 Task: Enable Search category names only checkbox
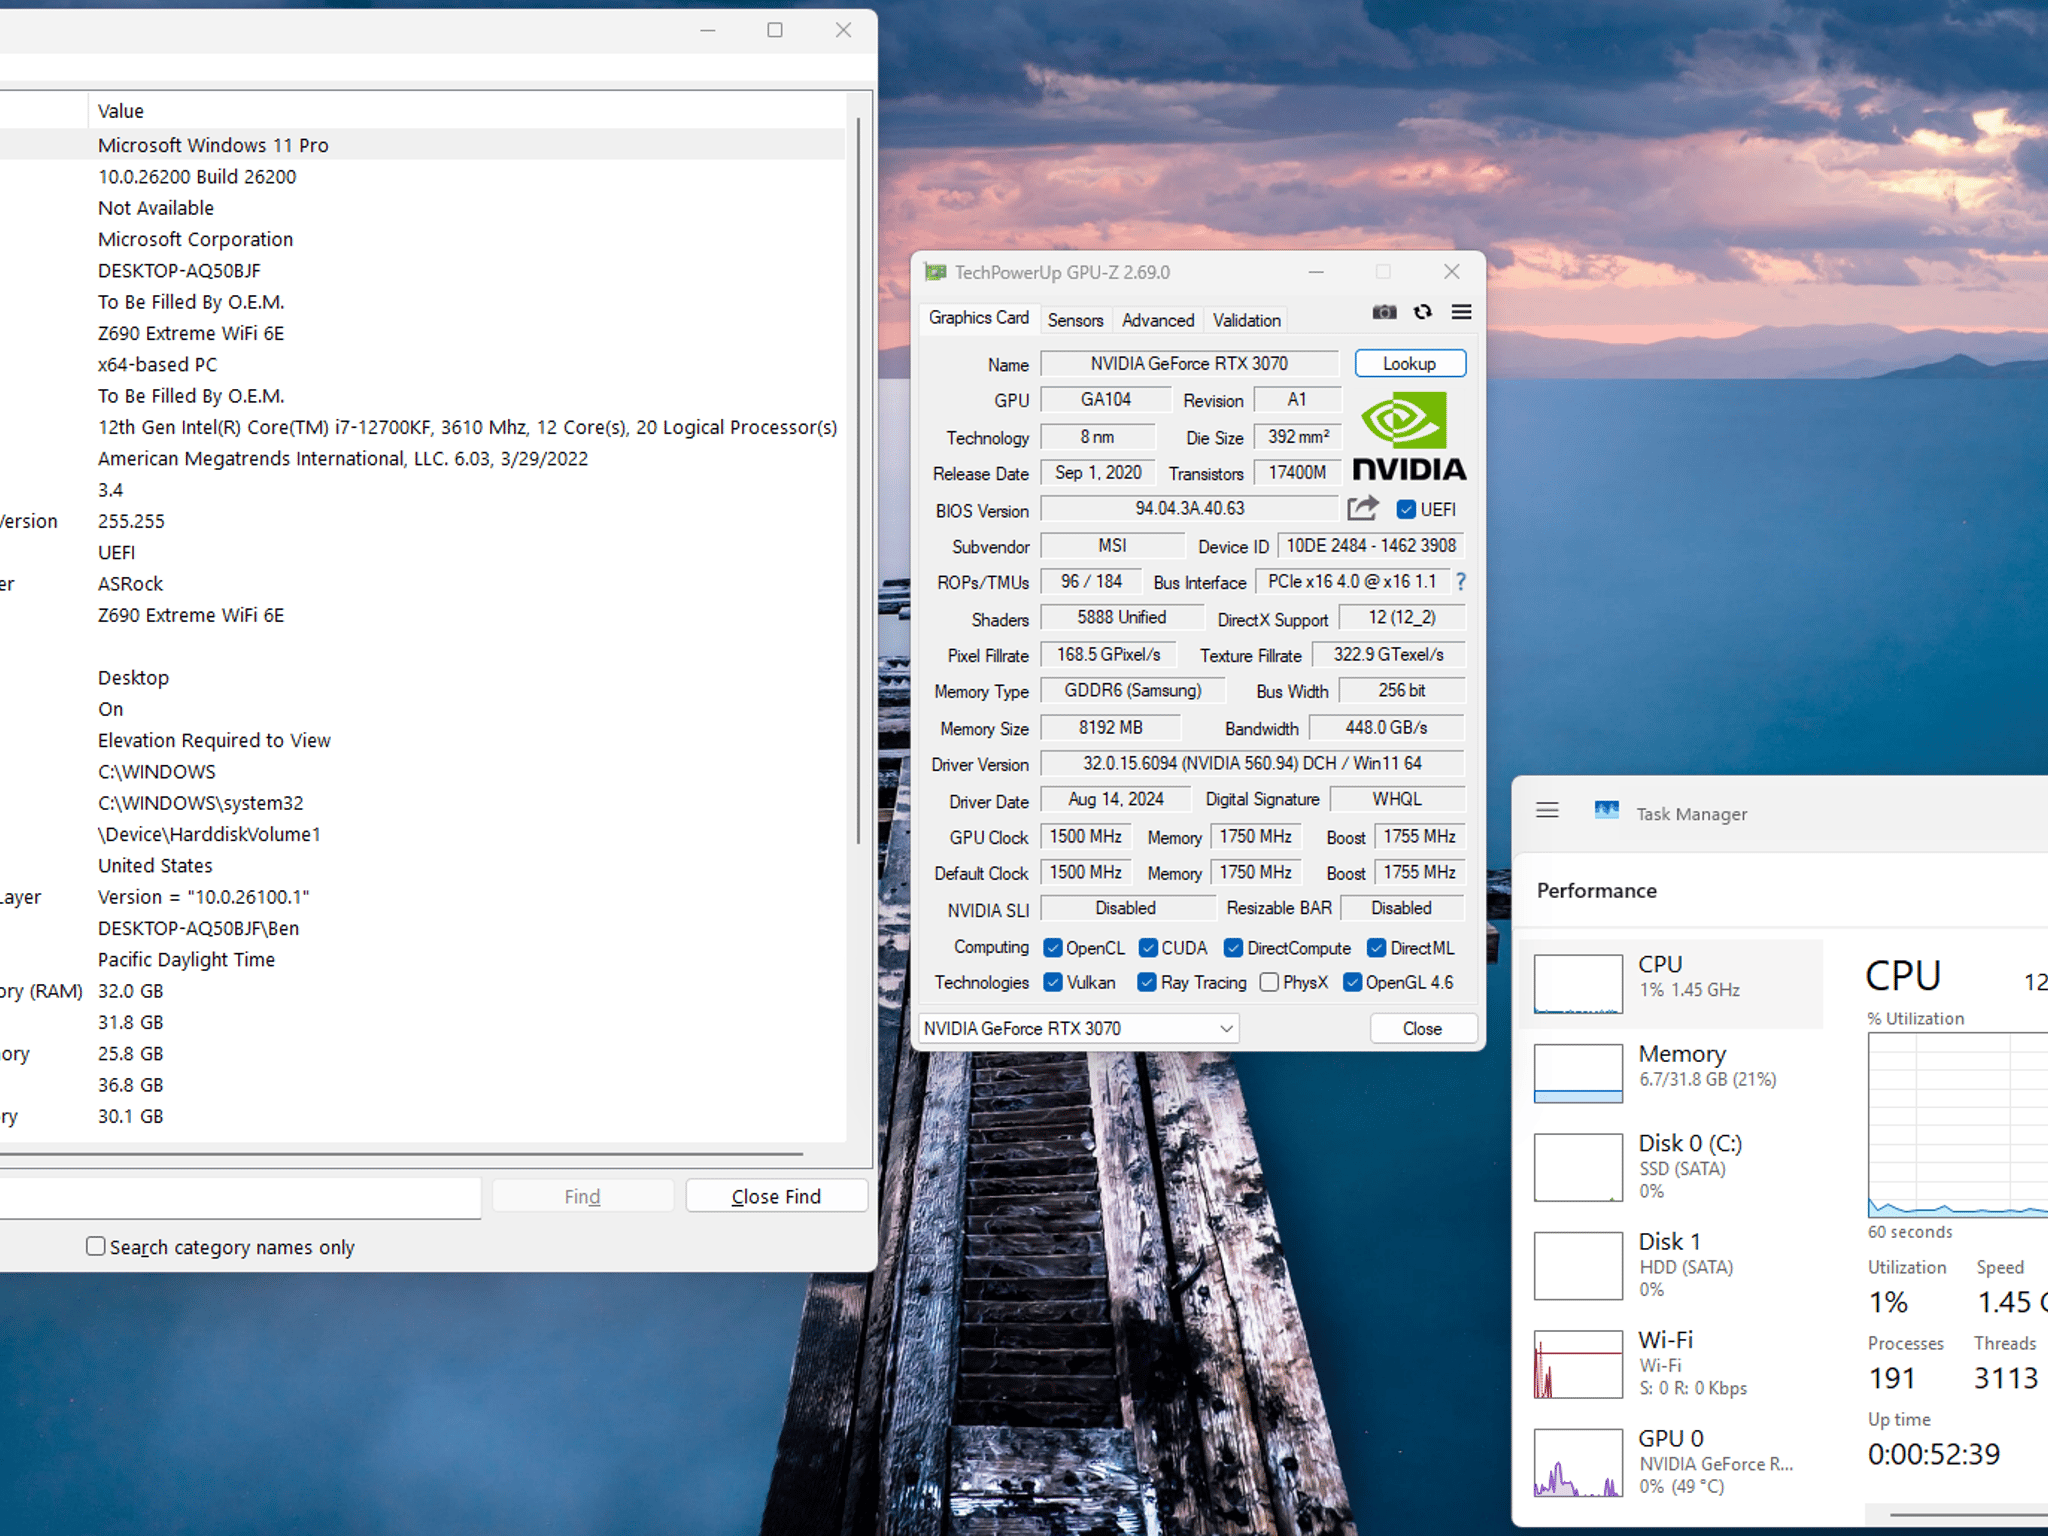(96, 1246)
